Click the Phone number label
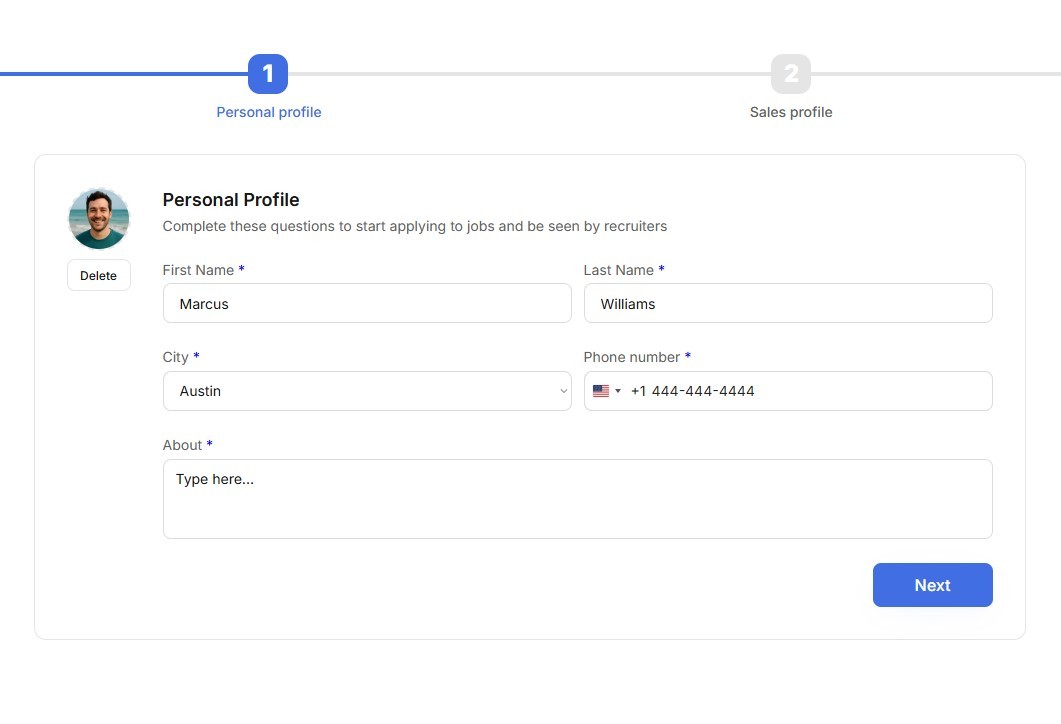Screen dimensions: 1061x724 631,357
